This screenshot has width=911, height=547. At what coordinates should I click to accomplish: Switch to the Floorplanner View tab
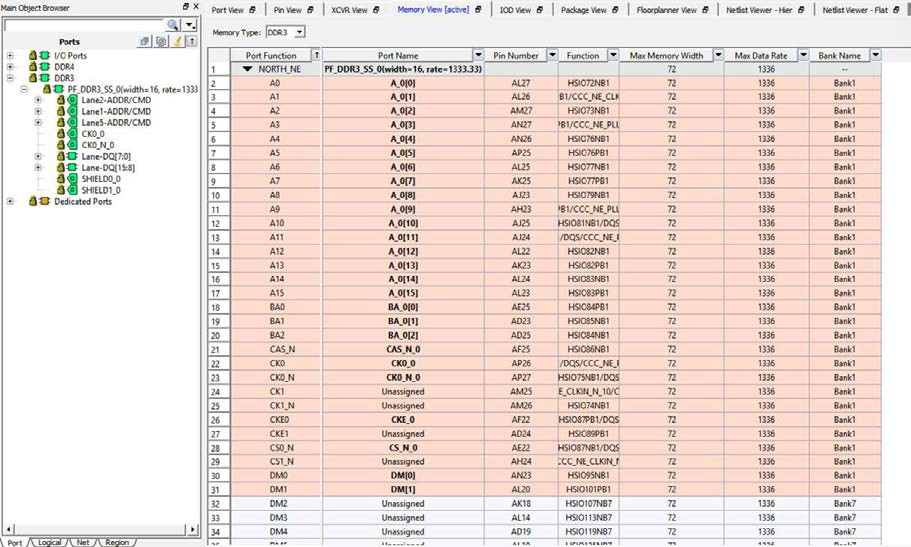tap(667, 10)
